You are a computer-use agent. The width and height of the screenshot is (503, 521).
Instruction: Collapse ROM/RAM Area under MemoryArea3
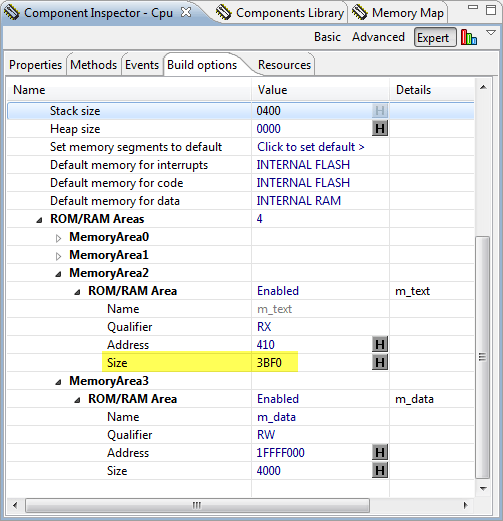(77, 400)
